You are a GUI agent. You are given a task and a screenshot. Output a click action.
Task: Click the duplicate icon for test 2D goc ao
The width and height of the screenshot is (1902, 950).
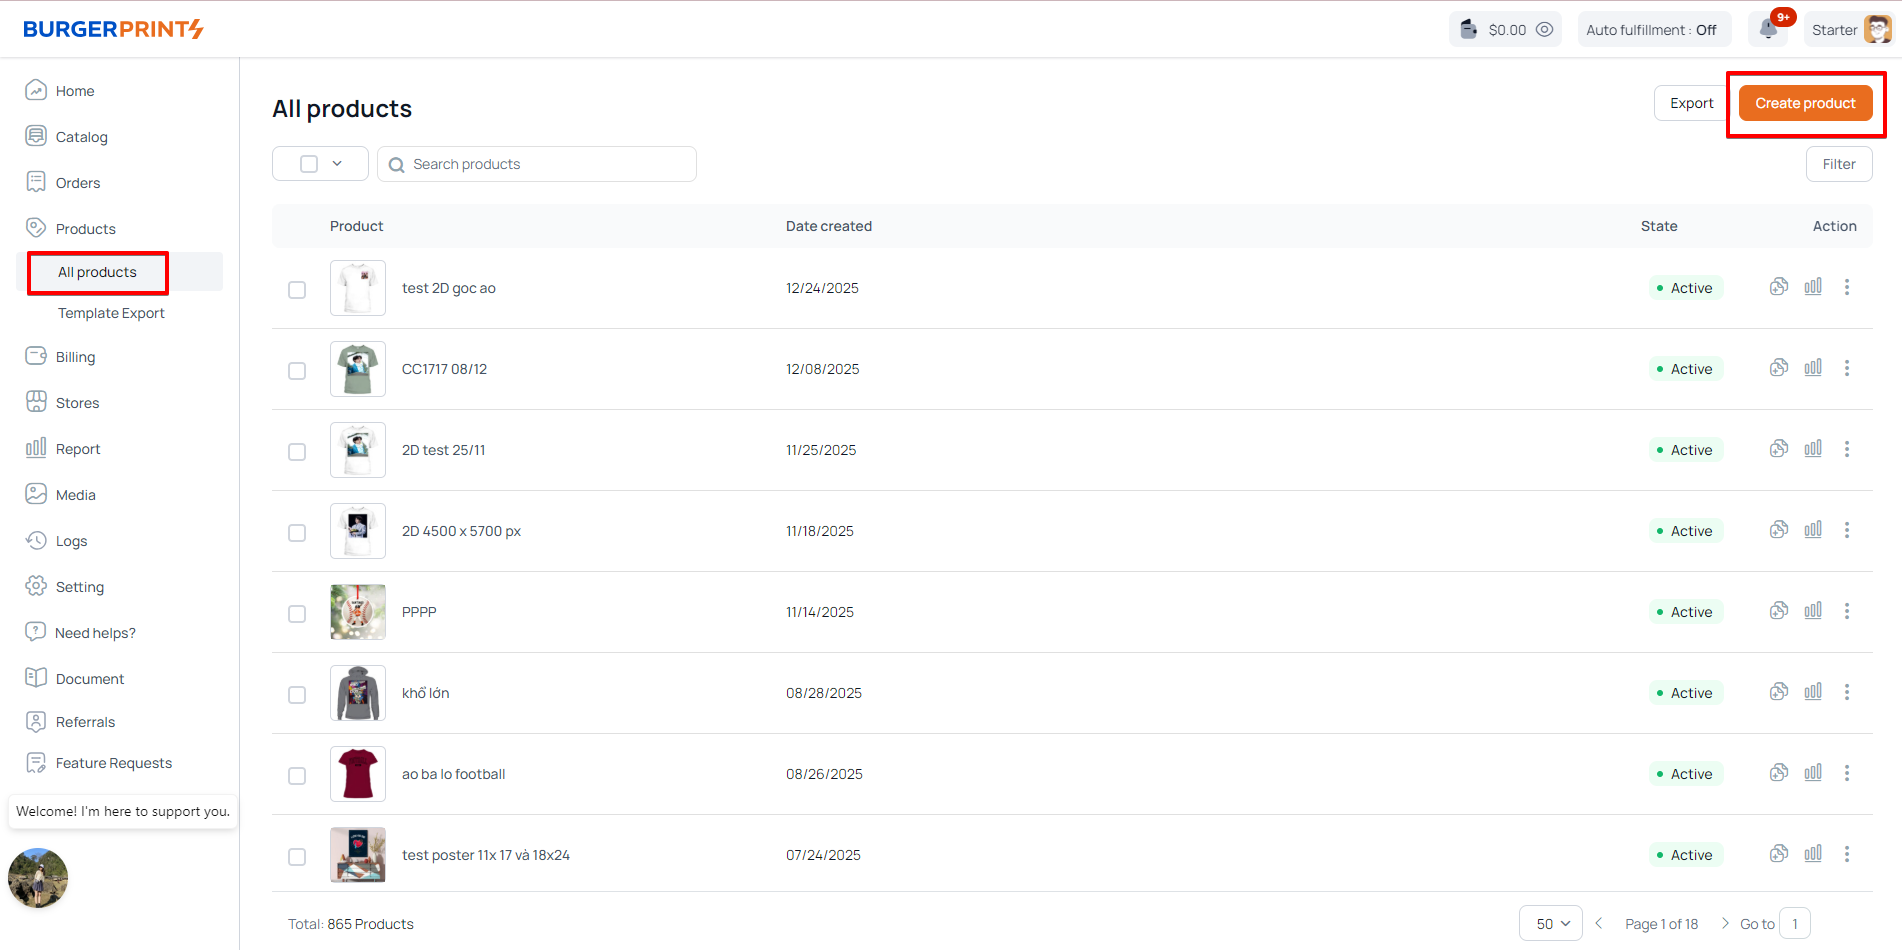click(1779, 287)
